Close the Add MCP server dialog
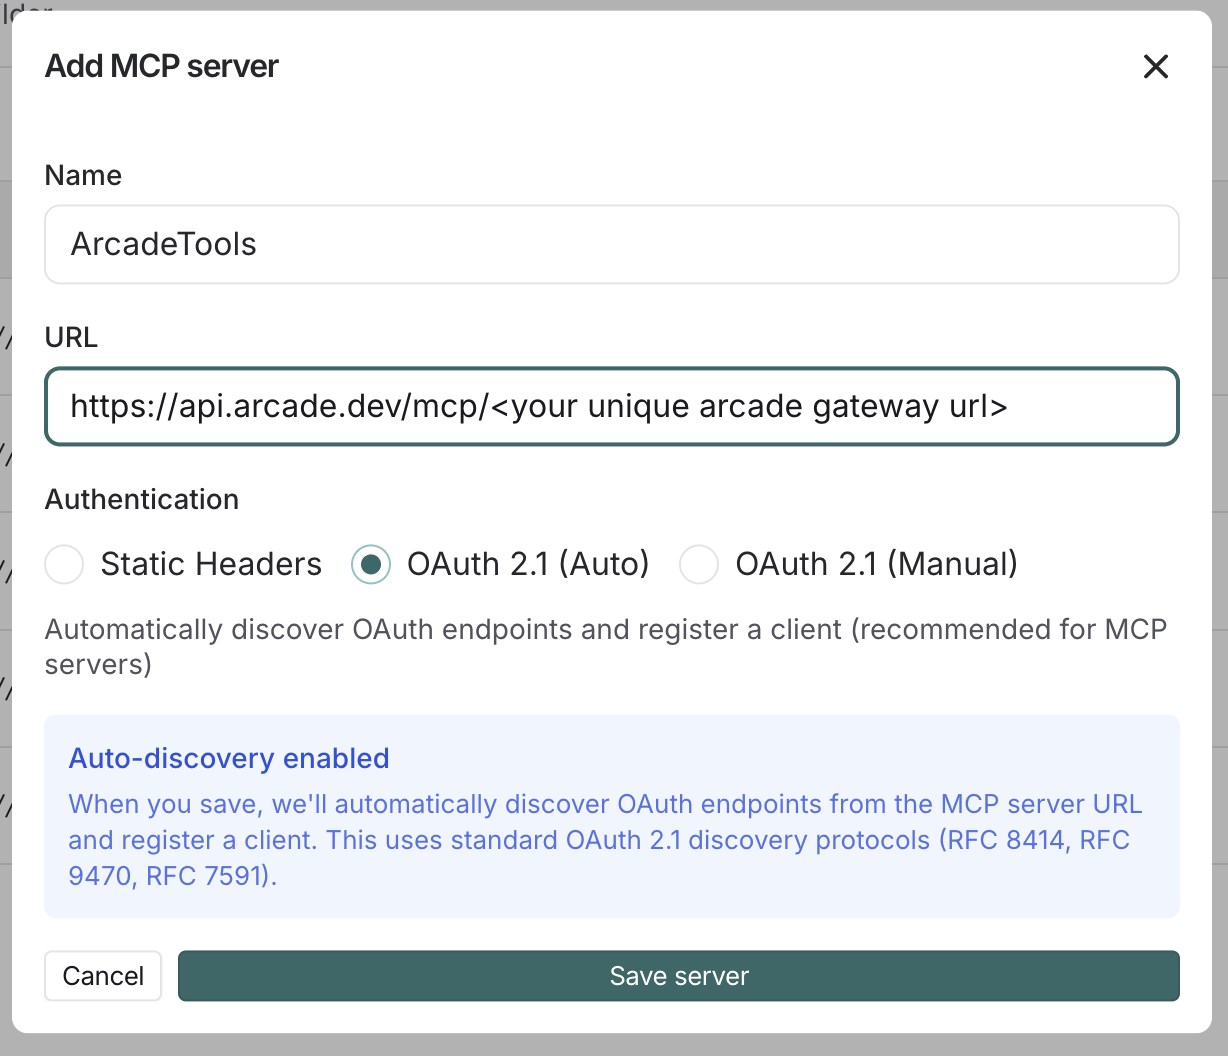Image resolution: width=1228 pixels, height=1056 pixels. pos(1156,66)
